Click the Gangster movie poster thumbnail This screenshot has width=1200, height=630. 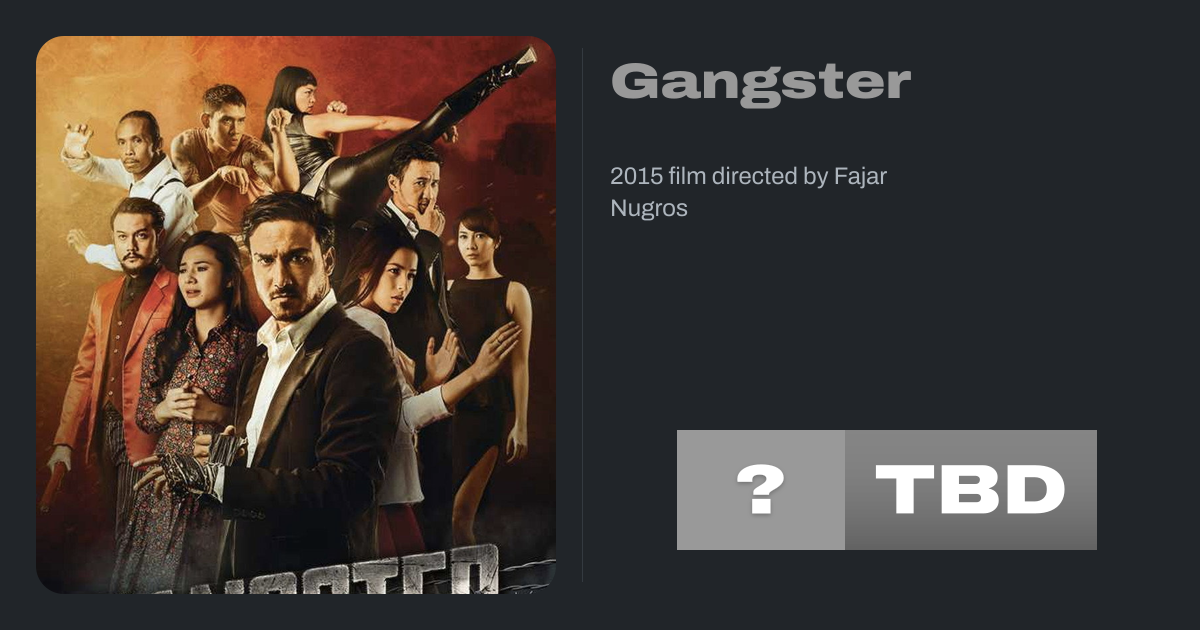pos(296,315)
